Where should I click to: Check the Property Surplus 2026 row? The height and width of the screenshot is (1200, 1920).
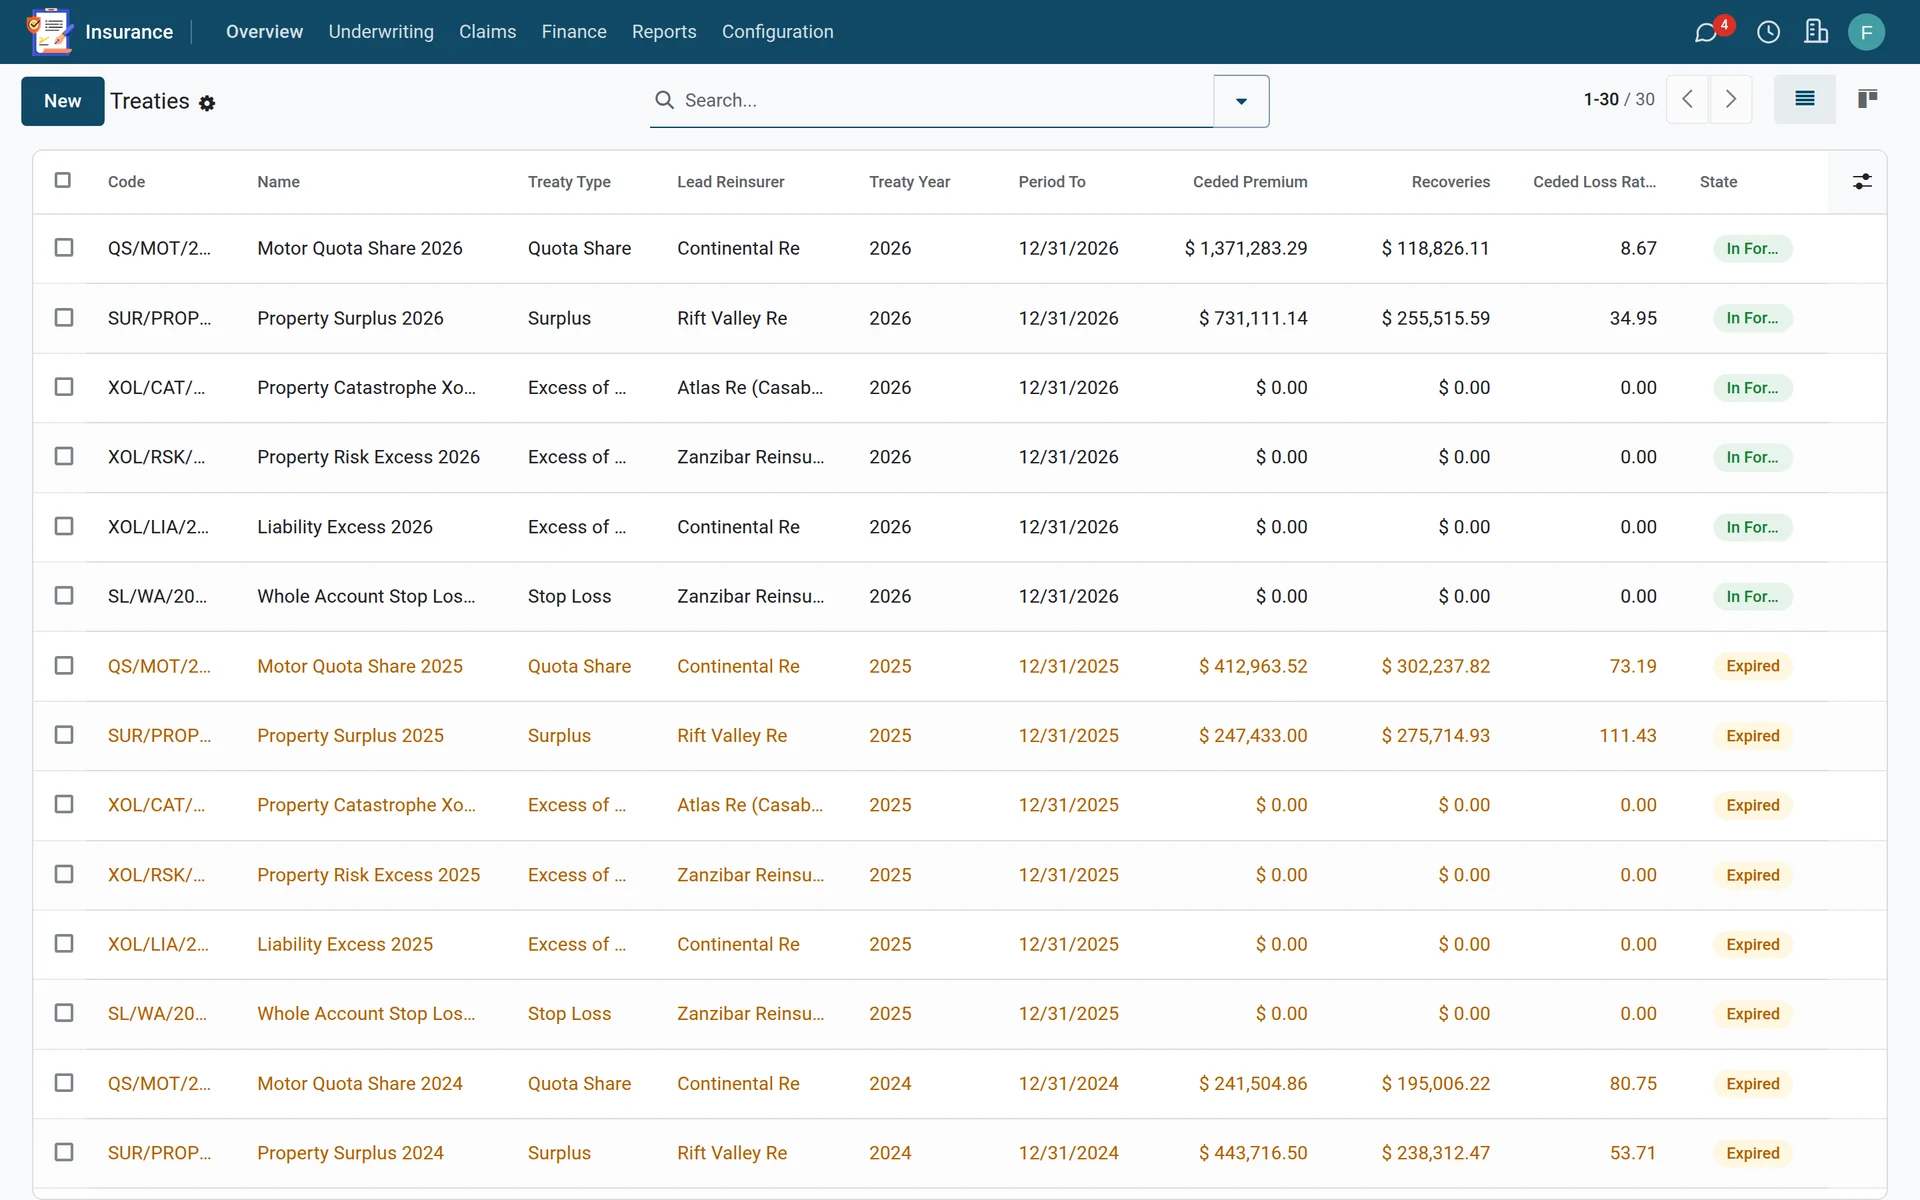tap(64, 317)
